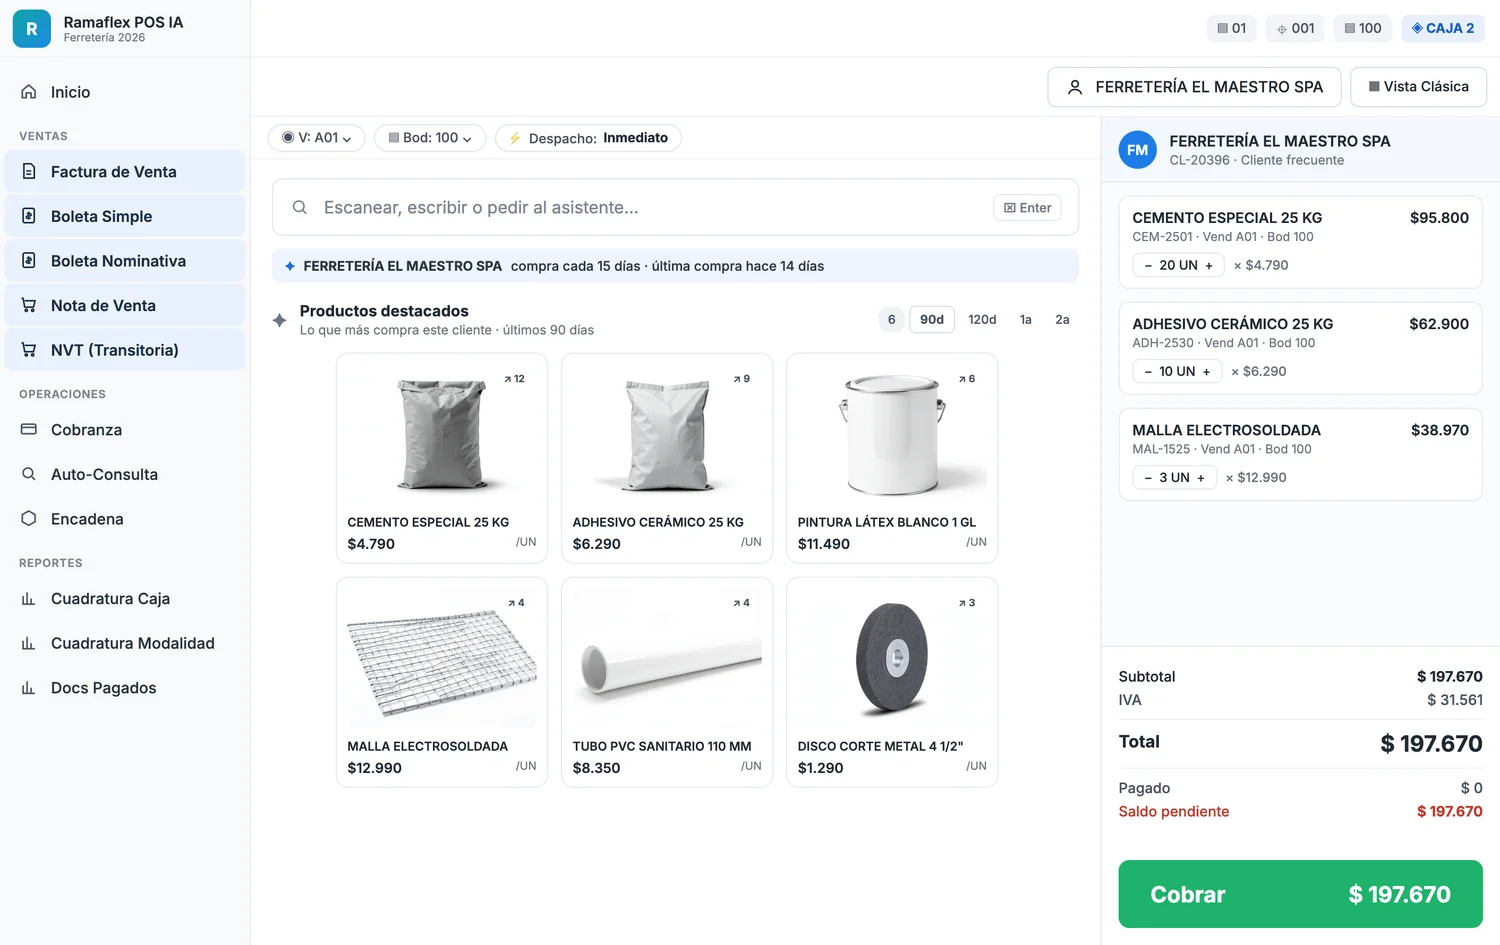Click the Boleta Nominativa receipt icon
The image size is (1500, 945).
click(29, 261)
